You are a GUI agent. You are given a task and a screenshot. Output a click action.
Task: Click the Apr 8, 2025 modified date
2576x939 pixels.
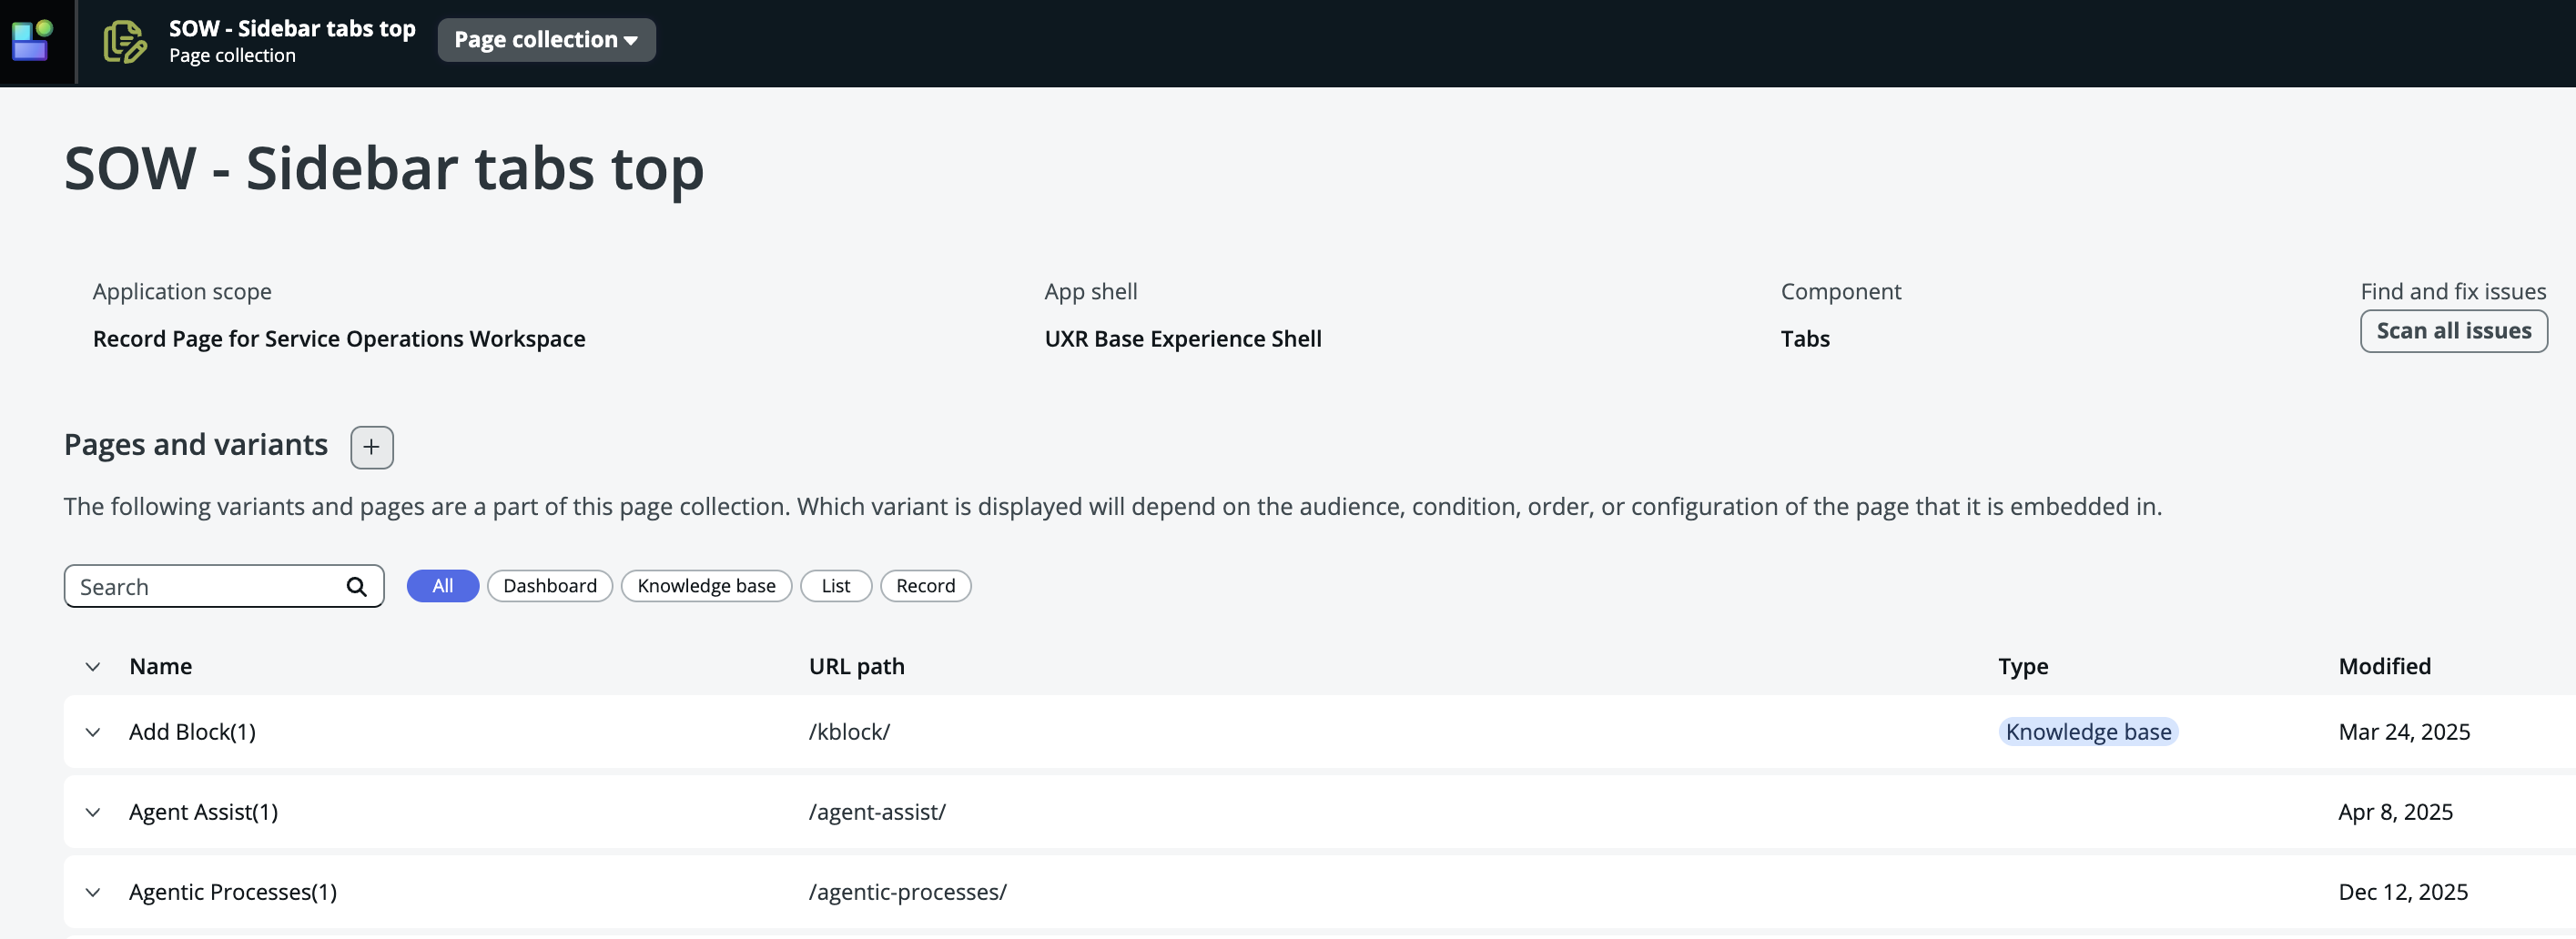[x=2395, y=812]
